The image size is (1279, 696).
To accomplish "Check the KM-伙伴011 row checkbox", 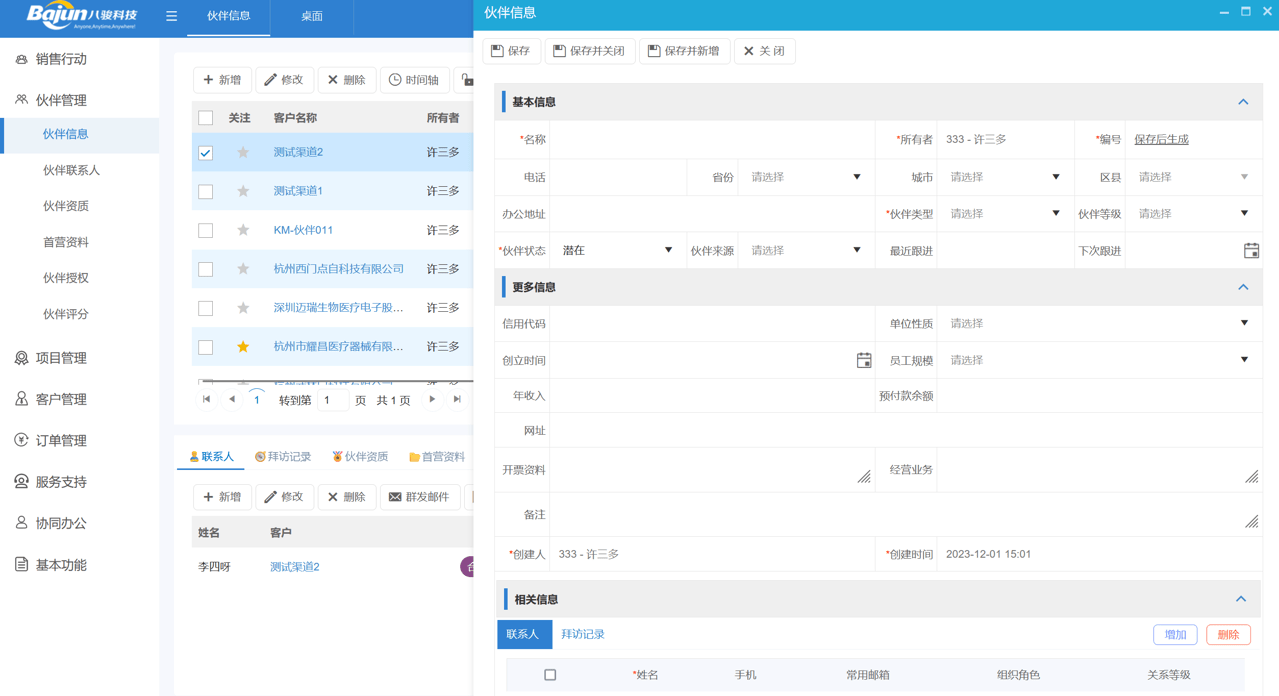I will click(x=206, y=231).
